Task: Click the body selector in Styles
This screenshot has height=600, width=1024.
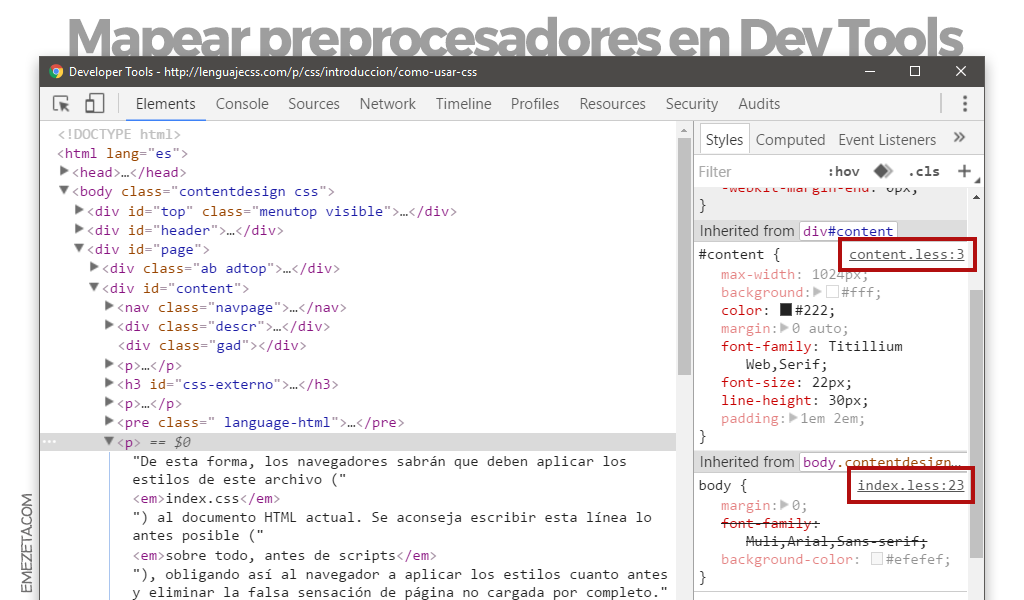Action: (x=714, y=486)
